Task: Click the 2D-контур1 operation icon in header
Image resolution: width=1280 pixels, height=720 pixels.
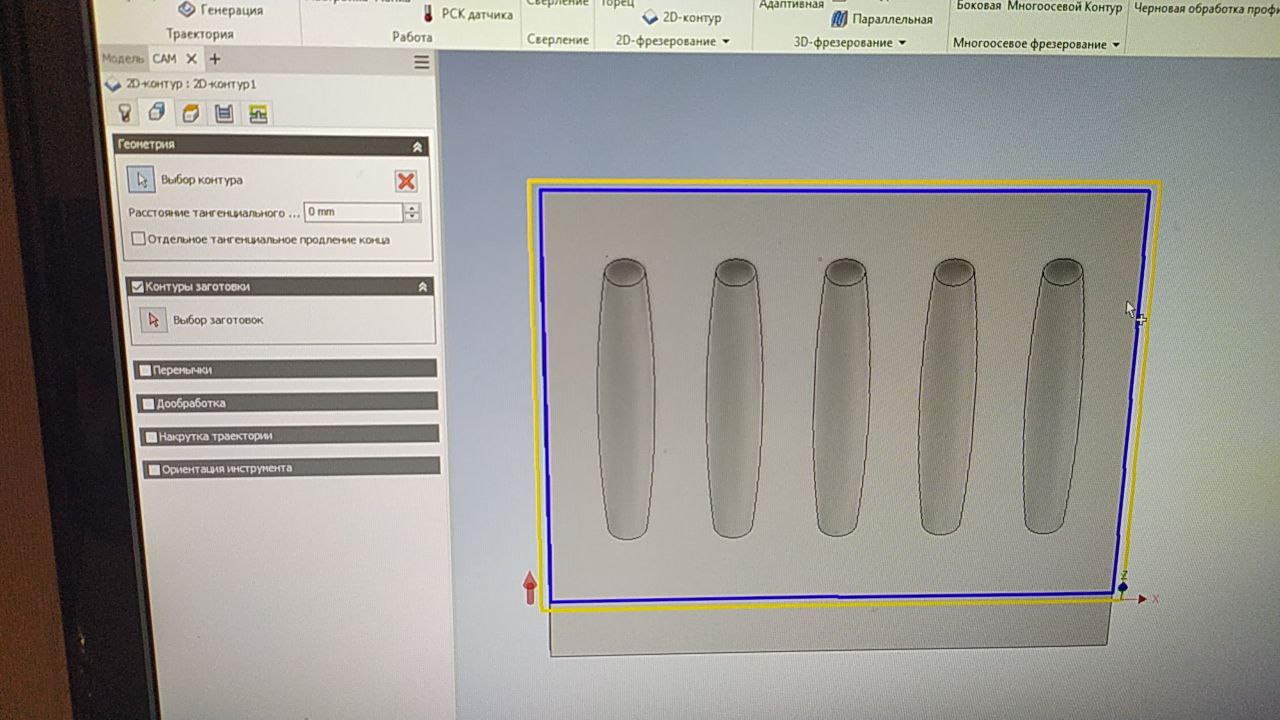Action: [113, 85]
